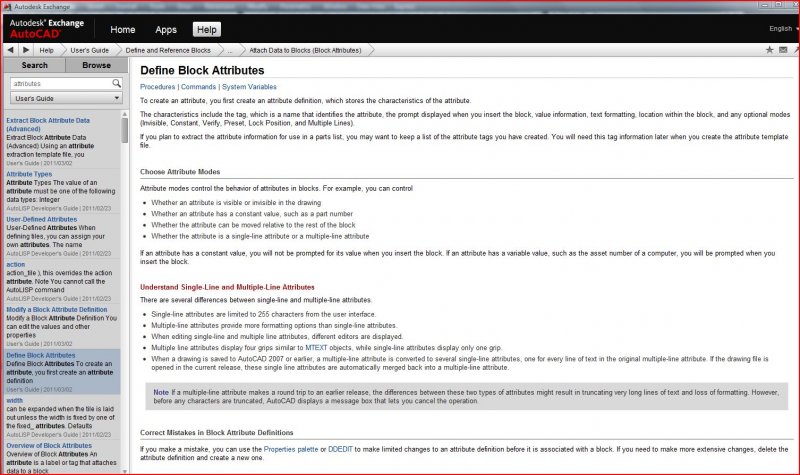Email this page using the envelope icon

[783, 50]
